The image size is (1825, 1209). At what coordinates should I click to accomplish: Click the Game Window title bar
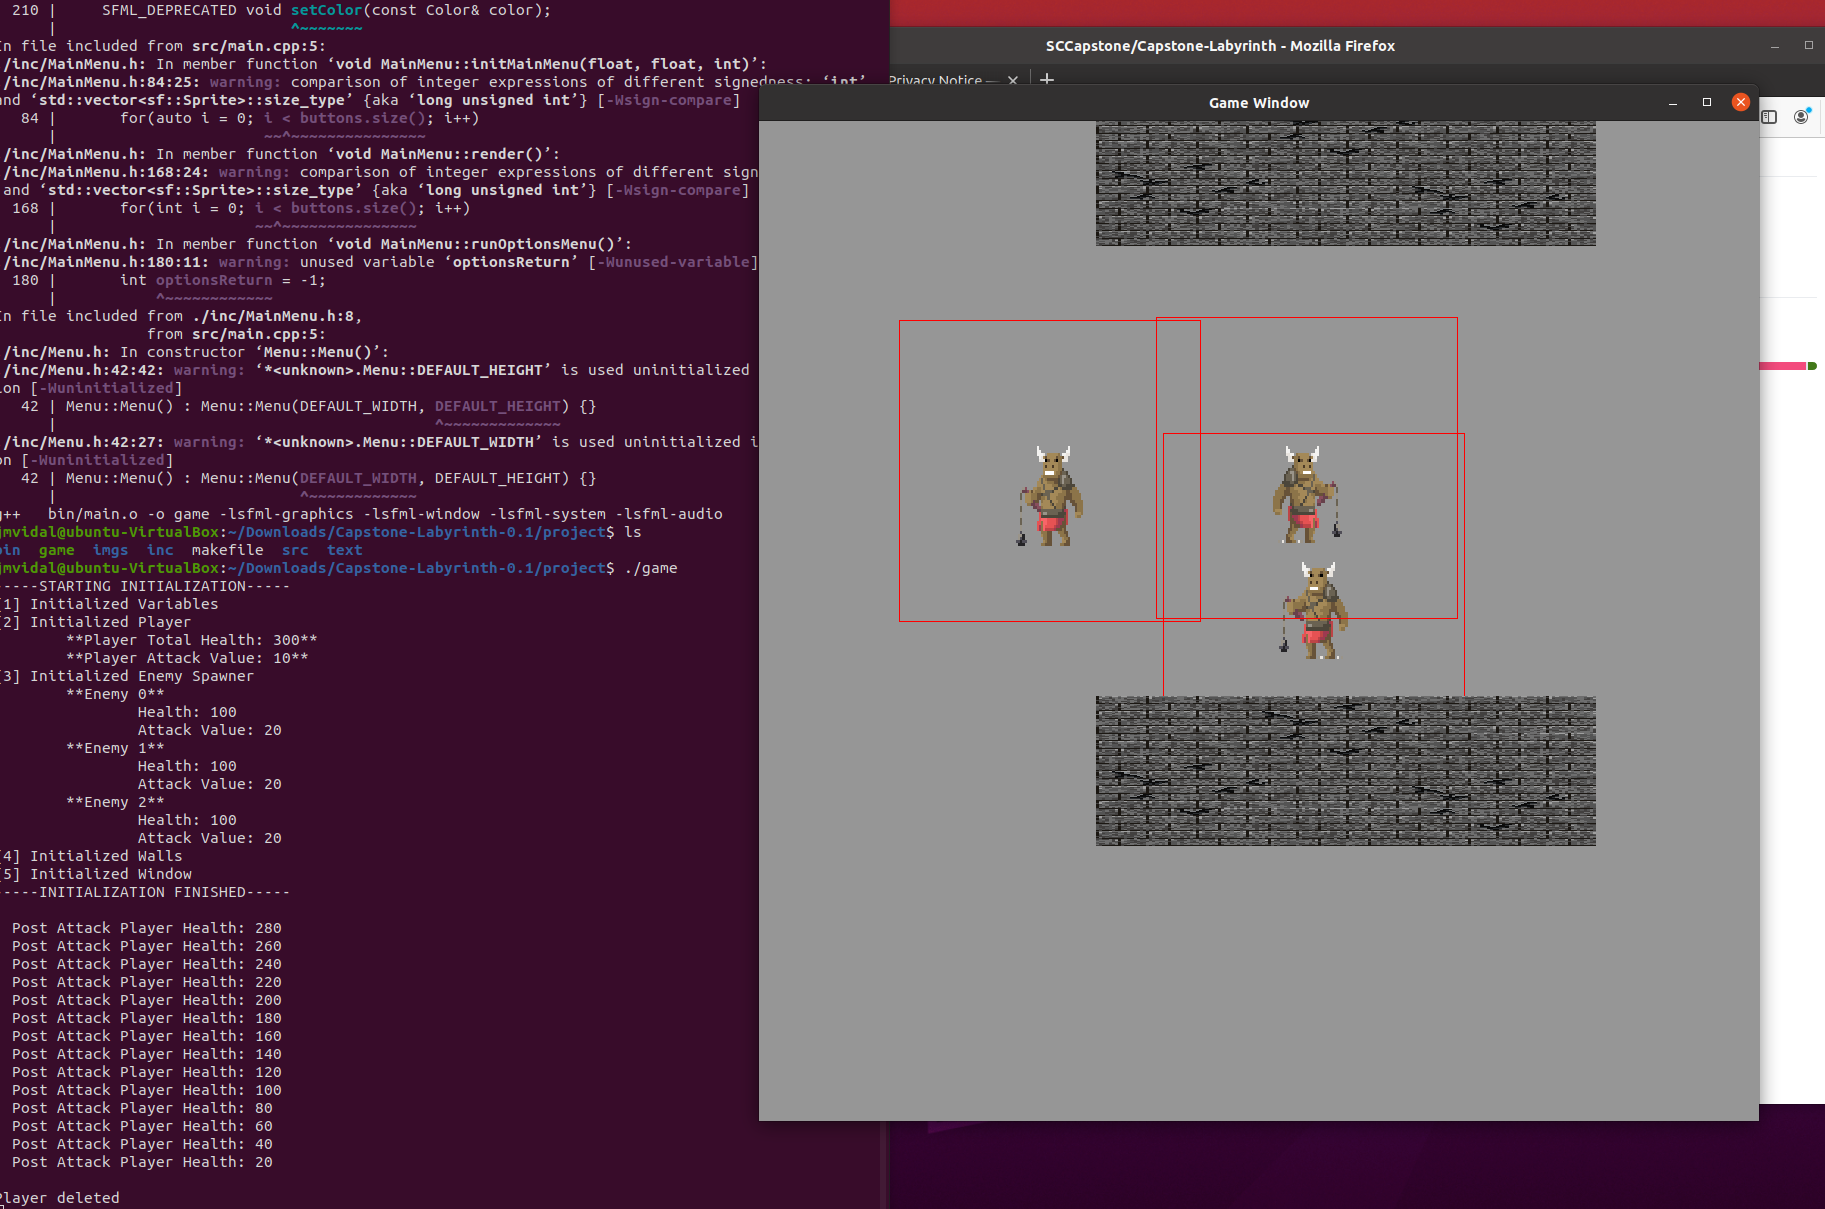pos(1258,102)
